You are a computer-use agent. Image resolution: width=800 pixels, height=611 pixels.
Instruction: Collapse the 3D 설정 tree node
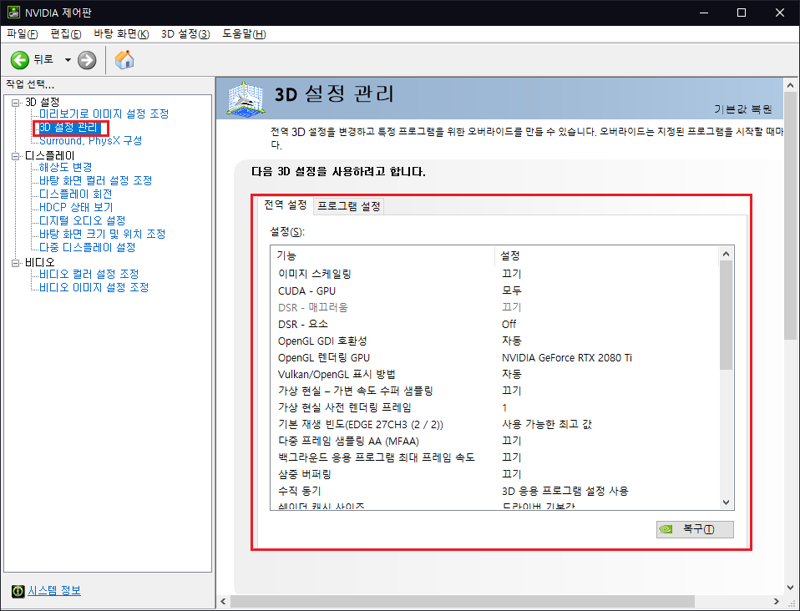[x=16, y=103]
